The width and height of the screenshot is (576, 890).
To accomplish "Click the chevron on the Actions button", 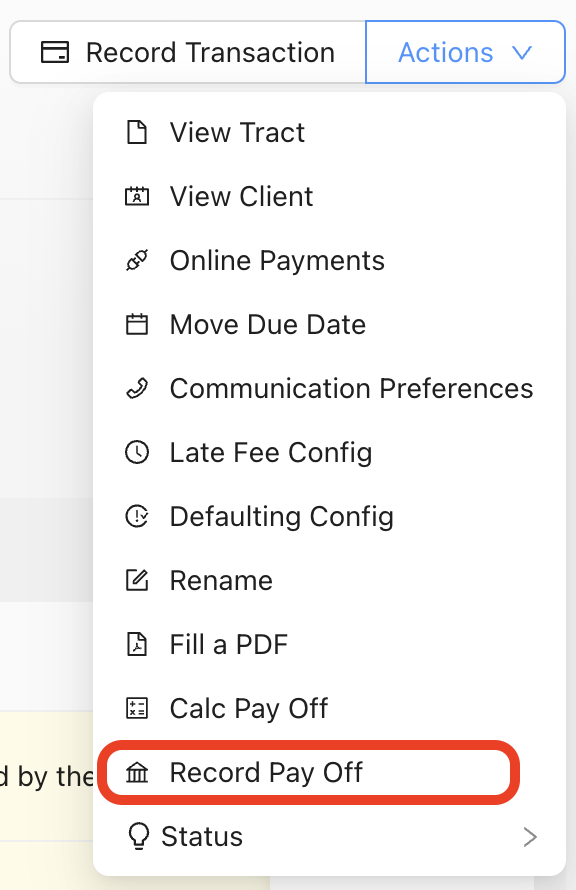I will click(522, 53).
